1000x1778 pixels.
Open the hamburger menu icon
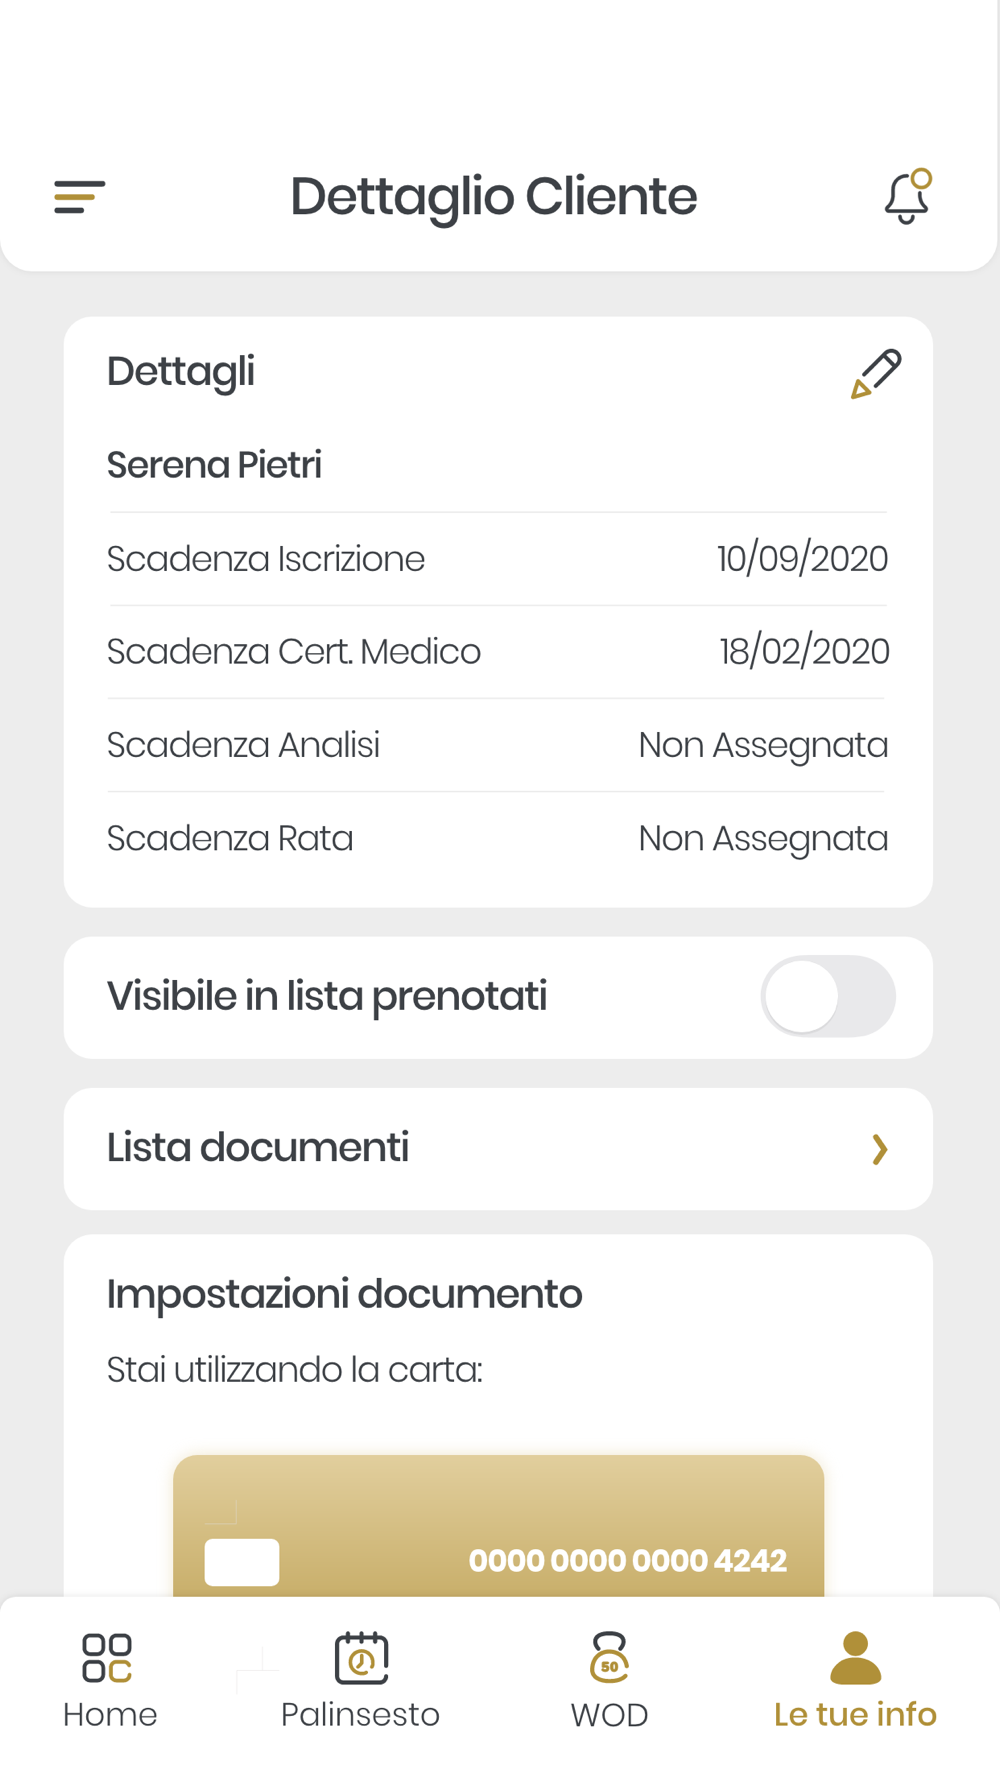(x=79, y=197)
